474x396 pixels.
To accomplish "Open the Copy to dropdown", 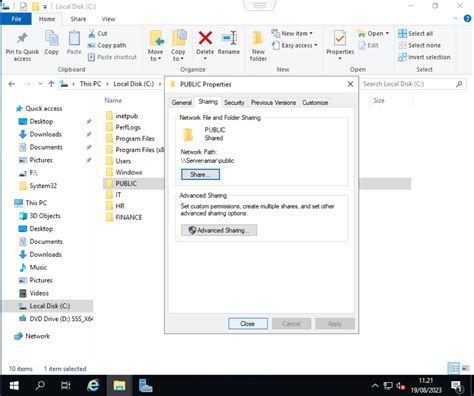I will (x=178, y=55).
